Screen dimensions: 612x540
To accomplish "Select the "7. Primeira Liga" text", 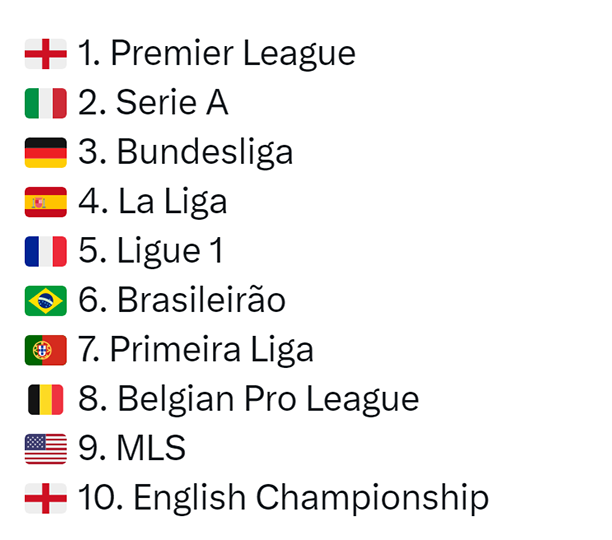I will 195,350.
